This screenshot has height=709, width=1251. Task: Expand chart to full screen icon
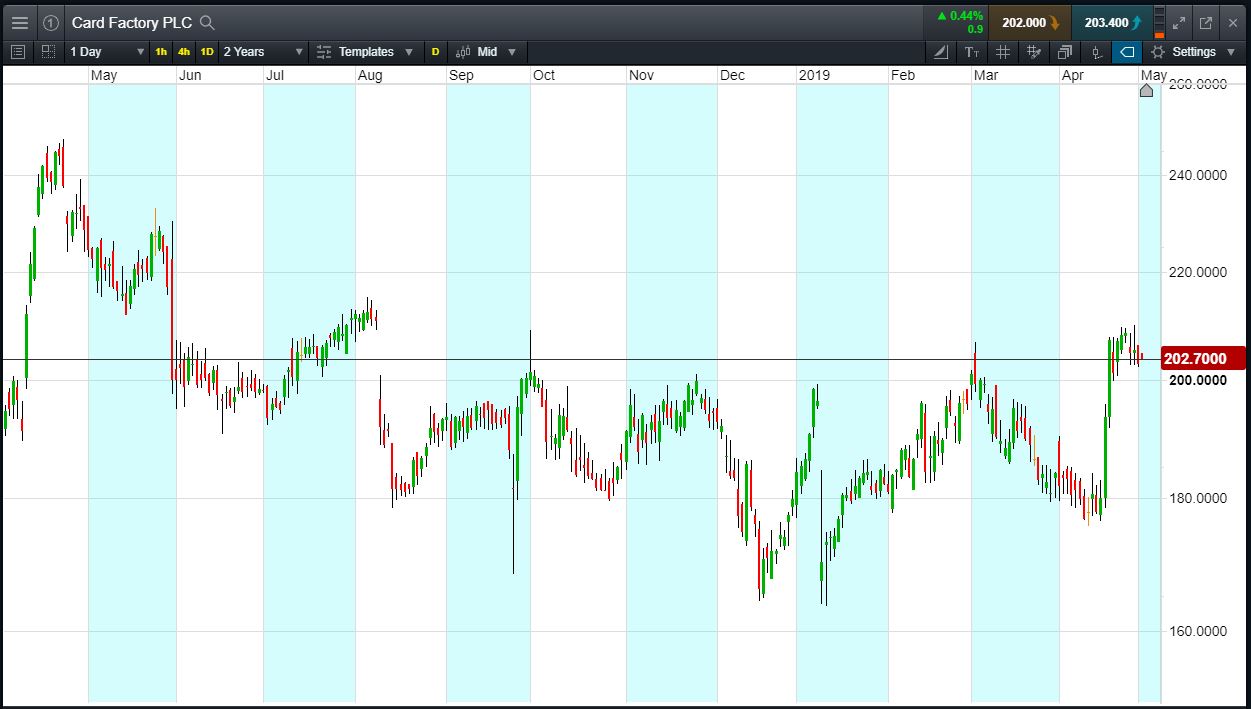click(x=1179, y=22)
